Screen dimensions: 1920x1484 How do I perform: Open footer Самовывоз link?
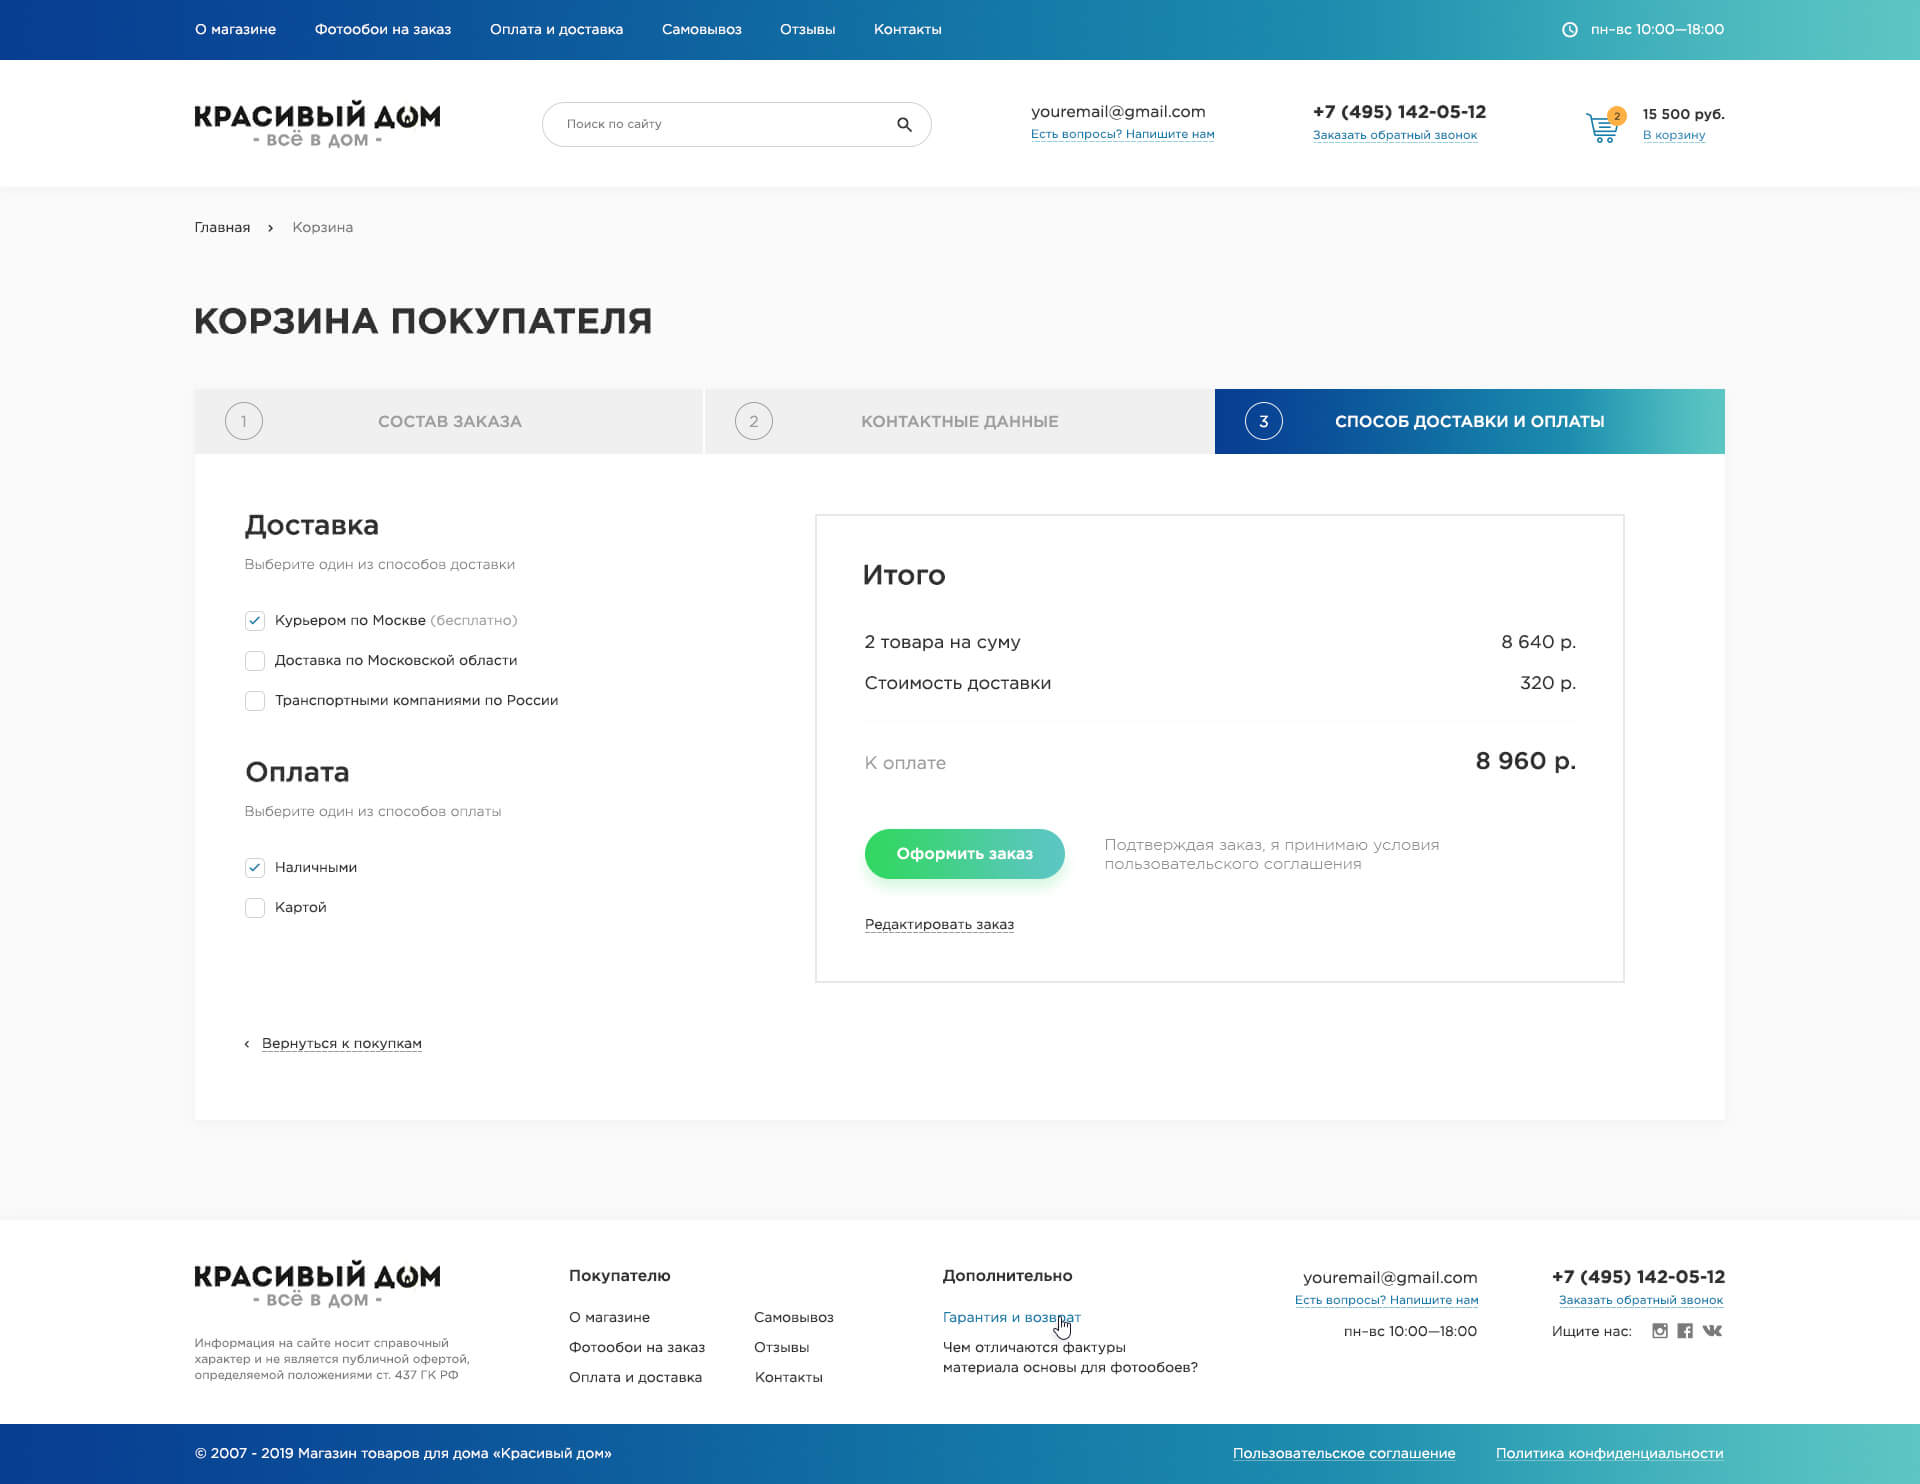coord(793,1318)
